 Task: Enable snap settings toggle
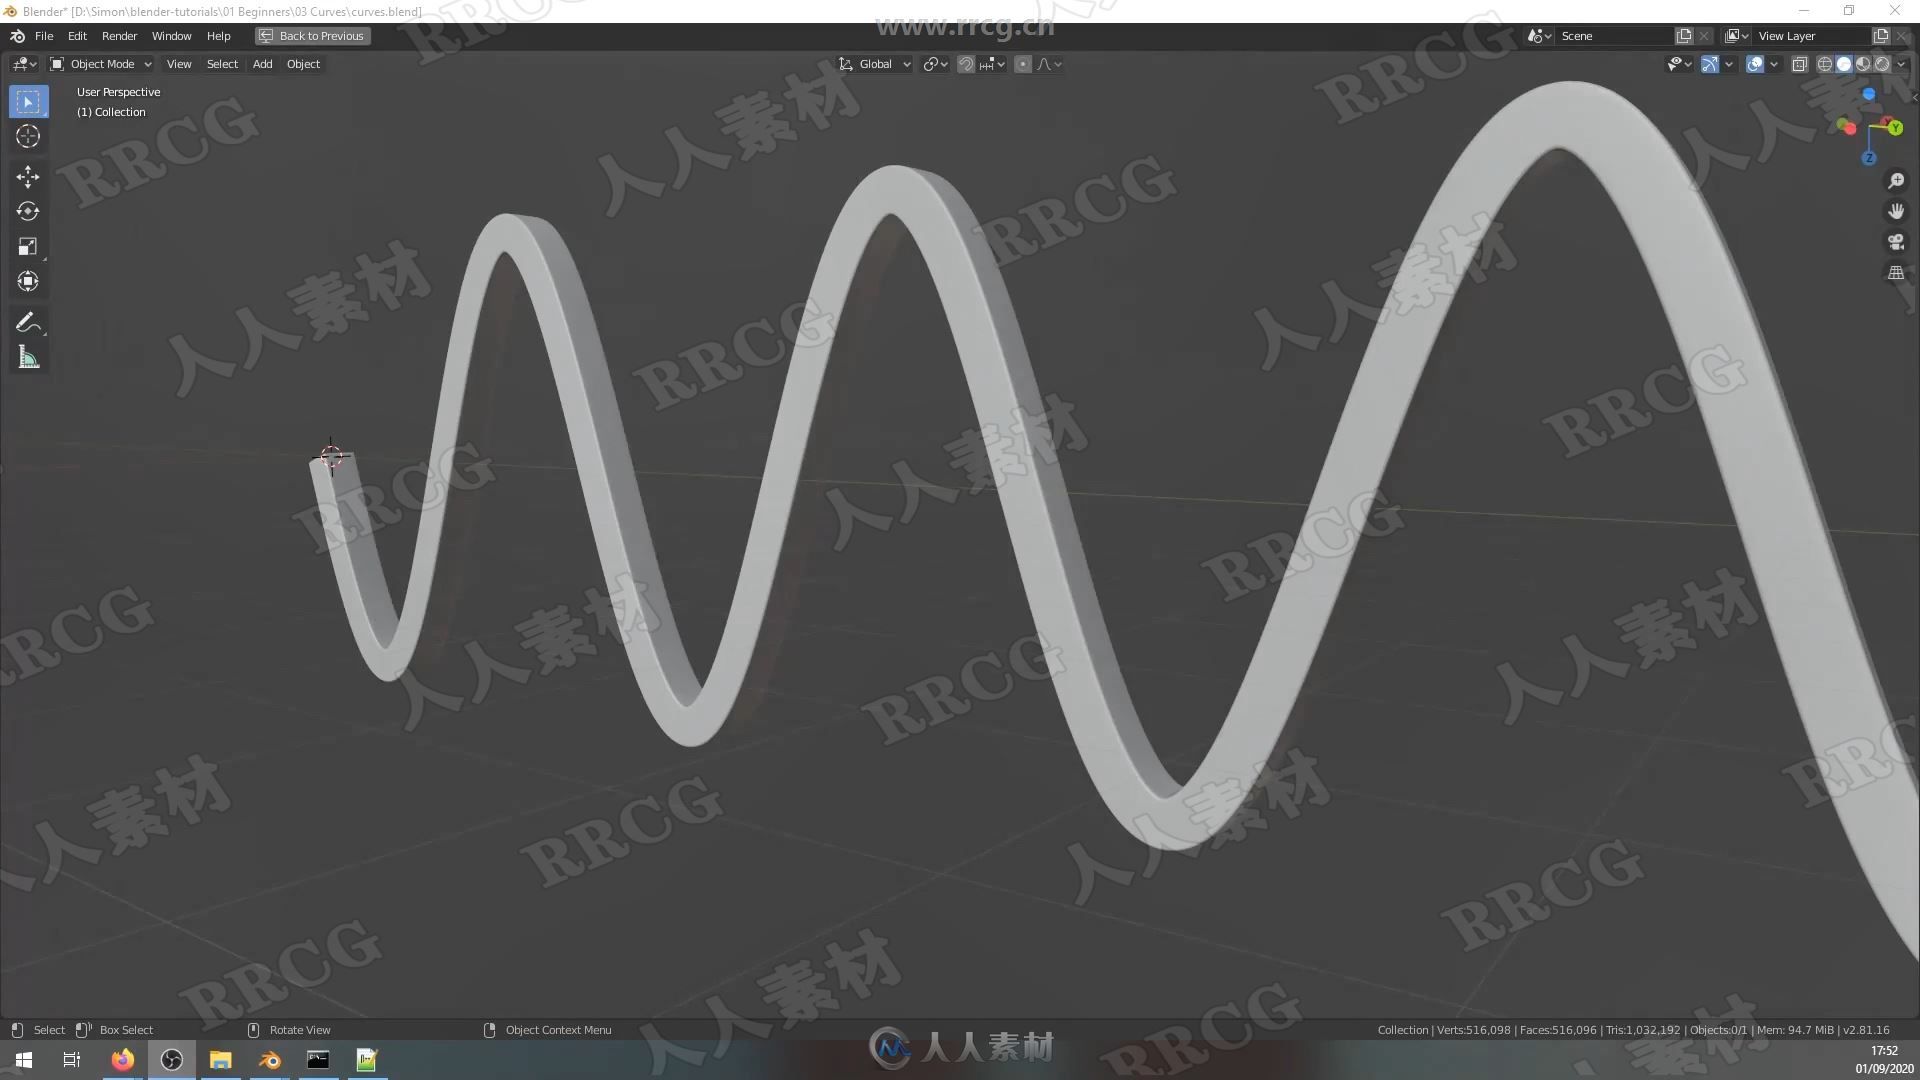964,63
